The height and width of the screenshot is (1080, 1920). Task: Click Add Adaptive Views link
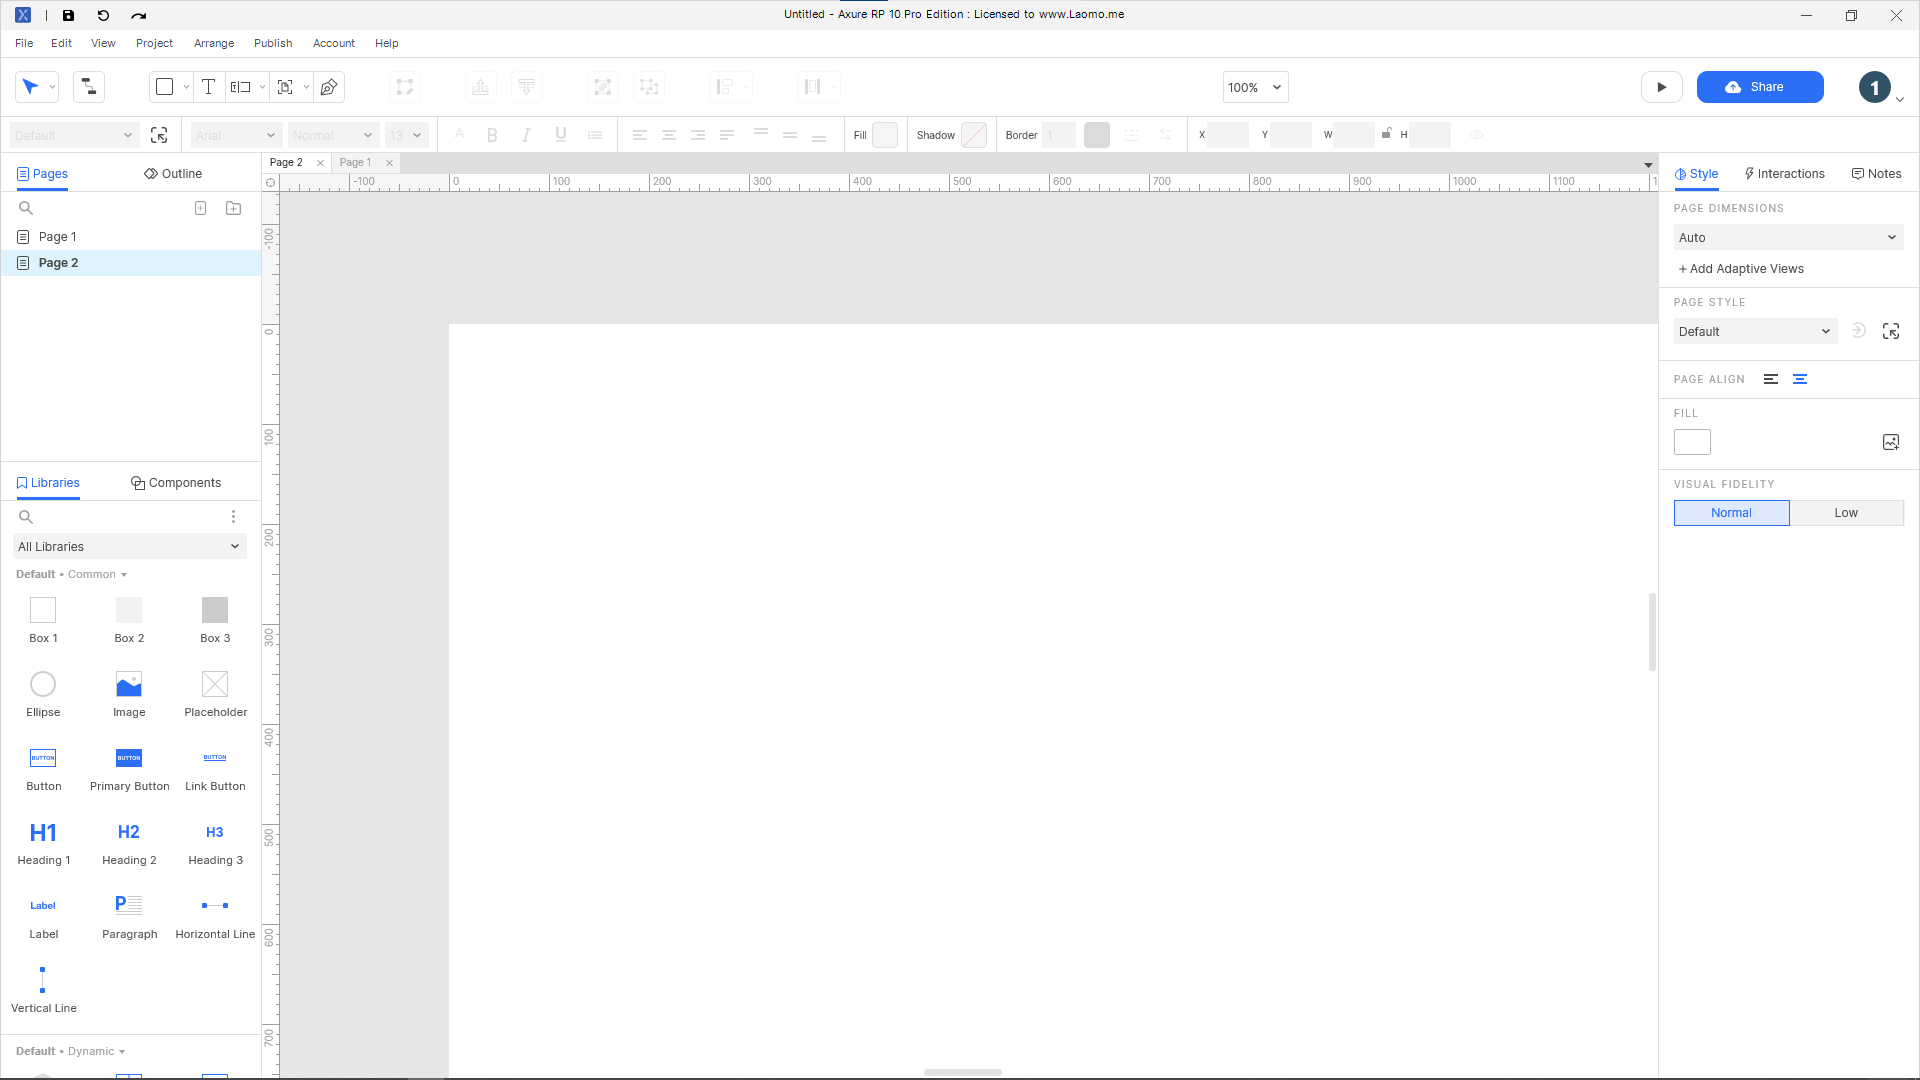click(x=1741, y=269)
